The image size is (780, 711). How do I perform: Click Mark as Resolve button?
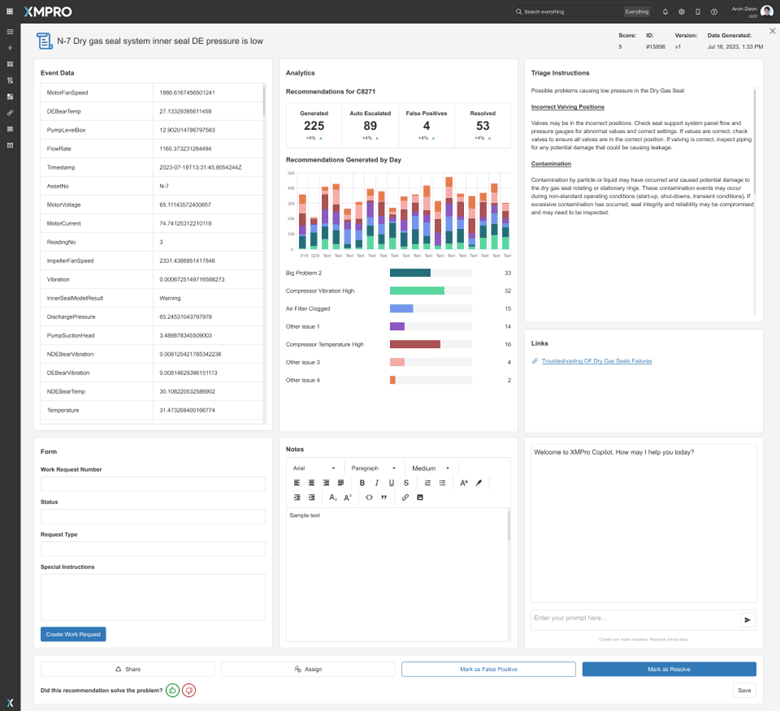(x=669, y=669)
